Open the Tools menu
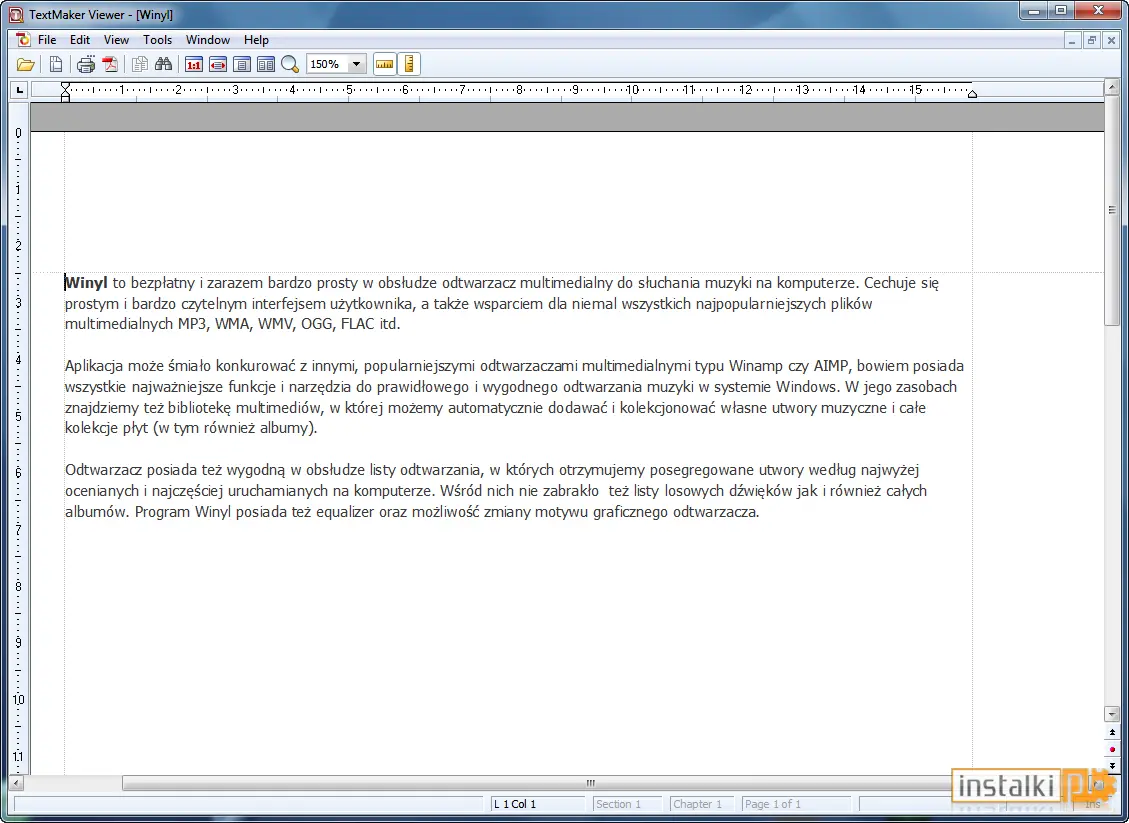1129x823 pixels. pos(157,40)
